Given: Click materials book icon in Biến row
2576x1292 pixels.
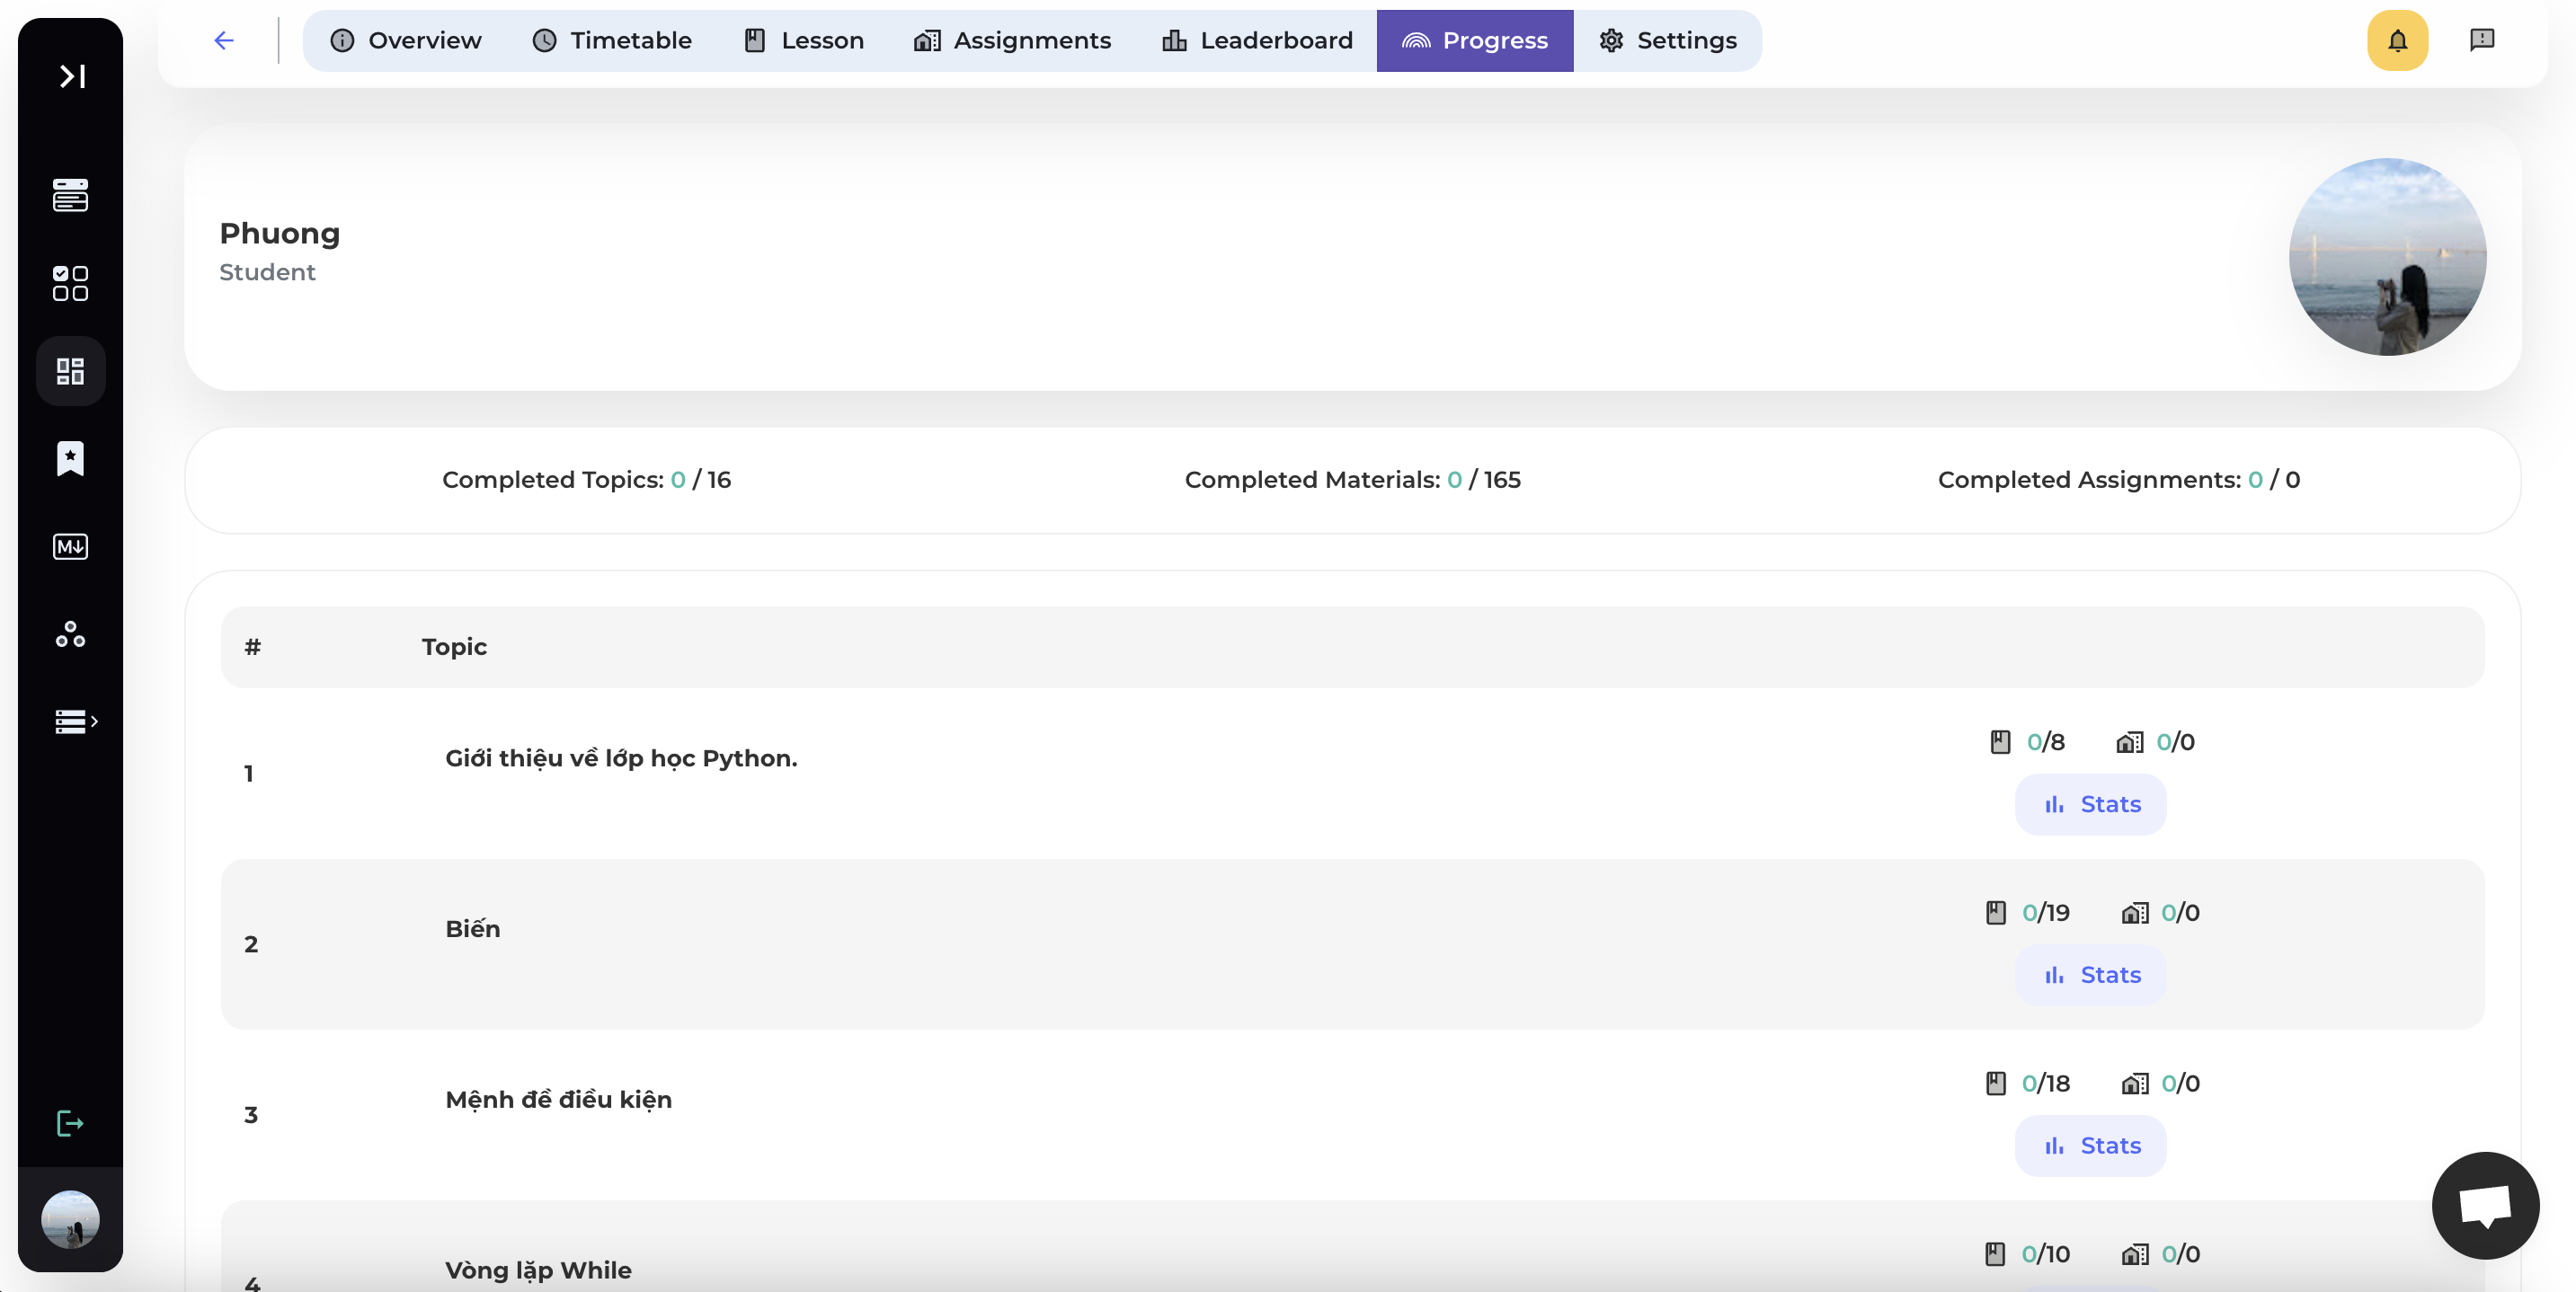Looking at the screenshot, I should 1996,912.
